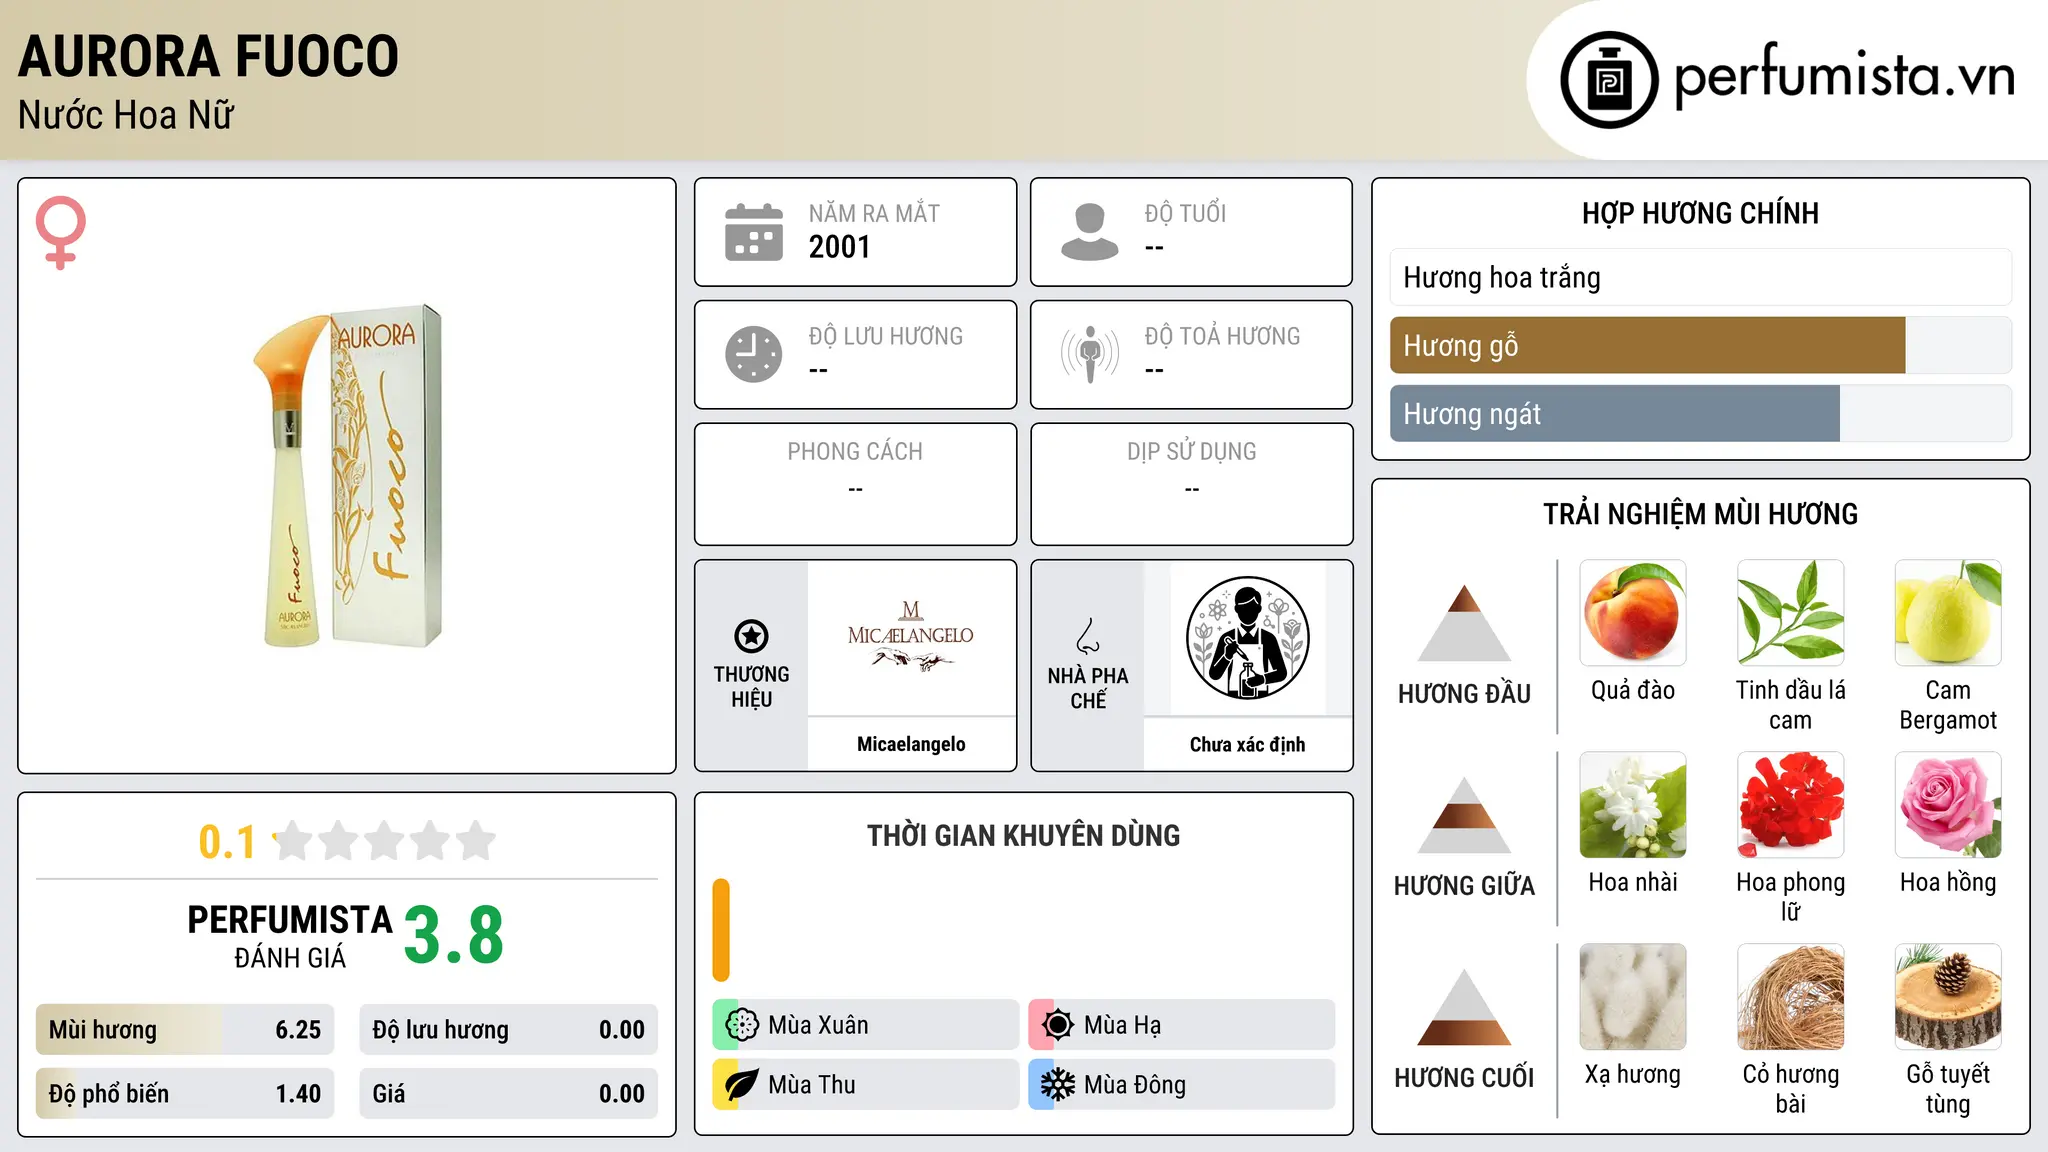Click the perfumista.vn site name
The height and width of the screenshot is (1152, 2048).
1844,76
